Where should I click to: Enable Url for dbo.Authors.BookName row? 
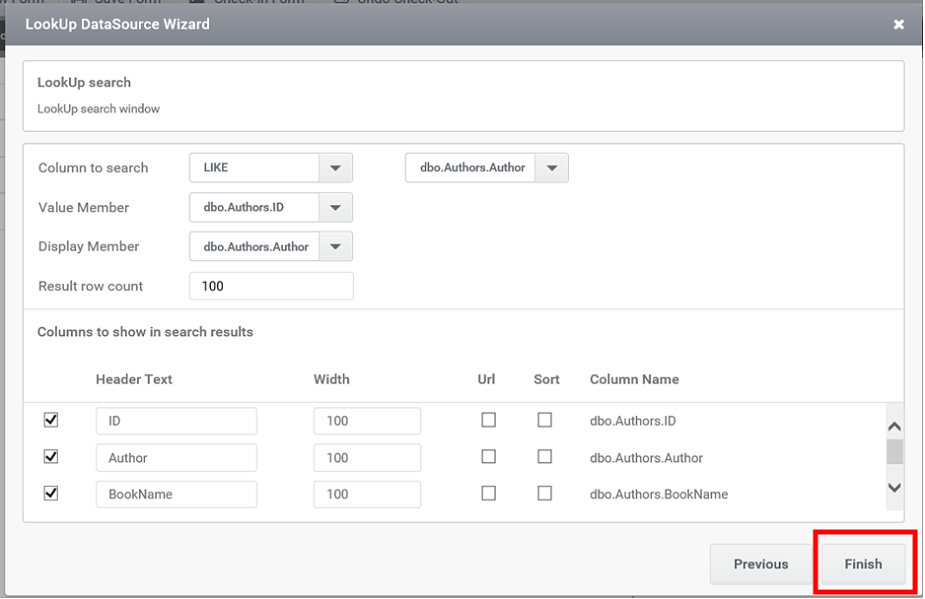click(488, 493)
